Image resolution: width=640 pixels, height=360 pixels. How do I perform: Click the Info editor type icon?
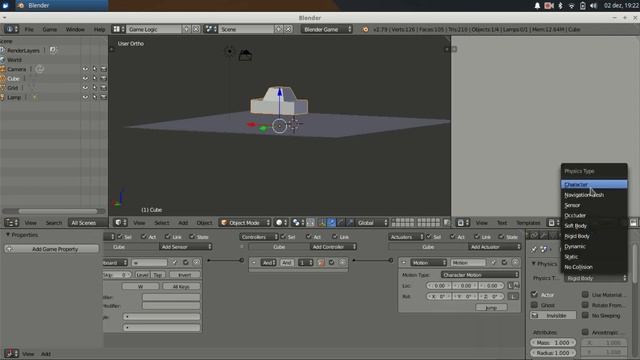[11, 29]
